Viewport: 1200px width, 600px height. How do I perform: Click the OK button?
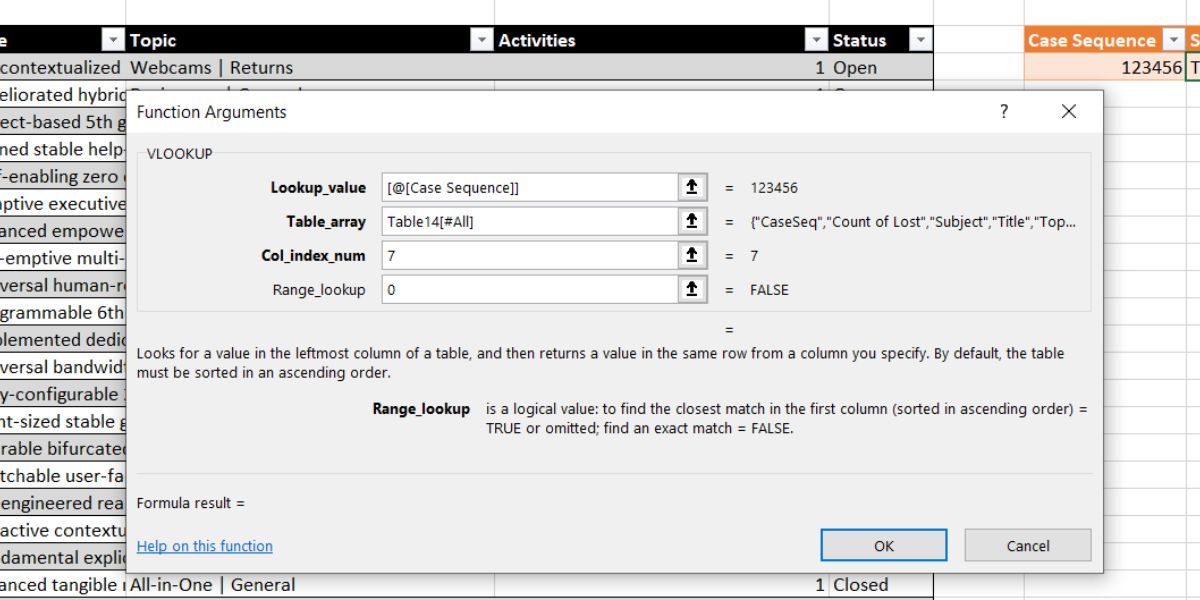884,546
